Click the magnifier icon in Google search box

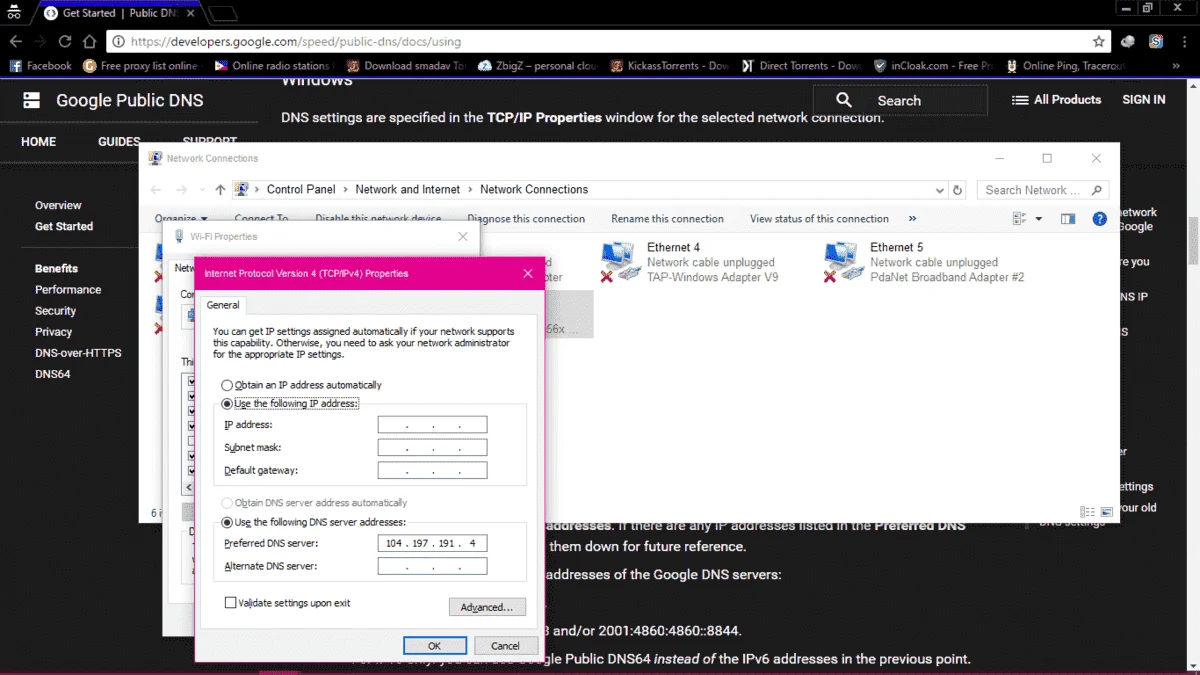844,100
